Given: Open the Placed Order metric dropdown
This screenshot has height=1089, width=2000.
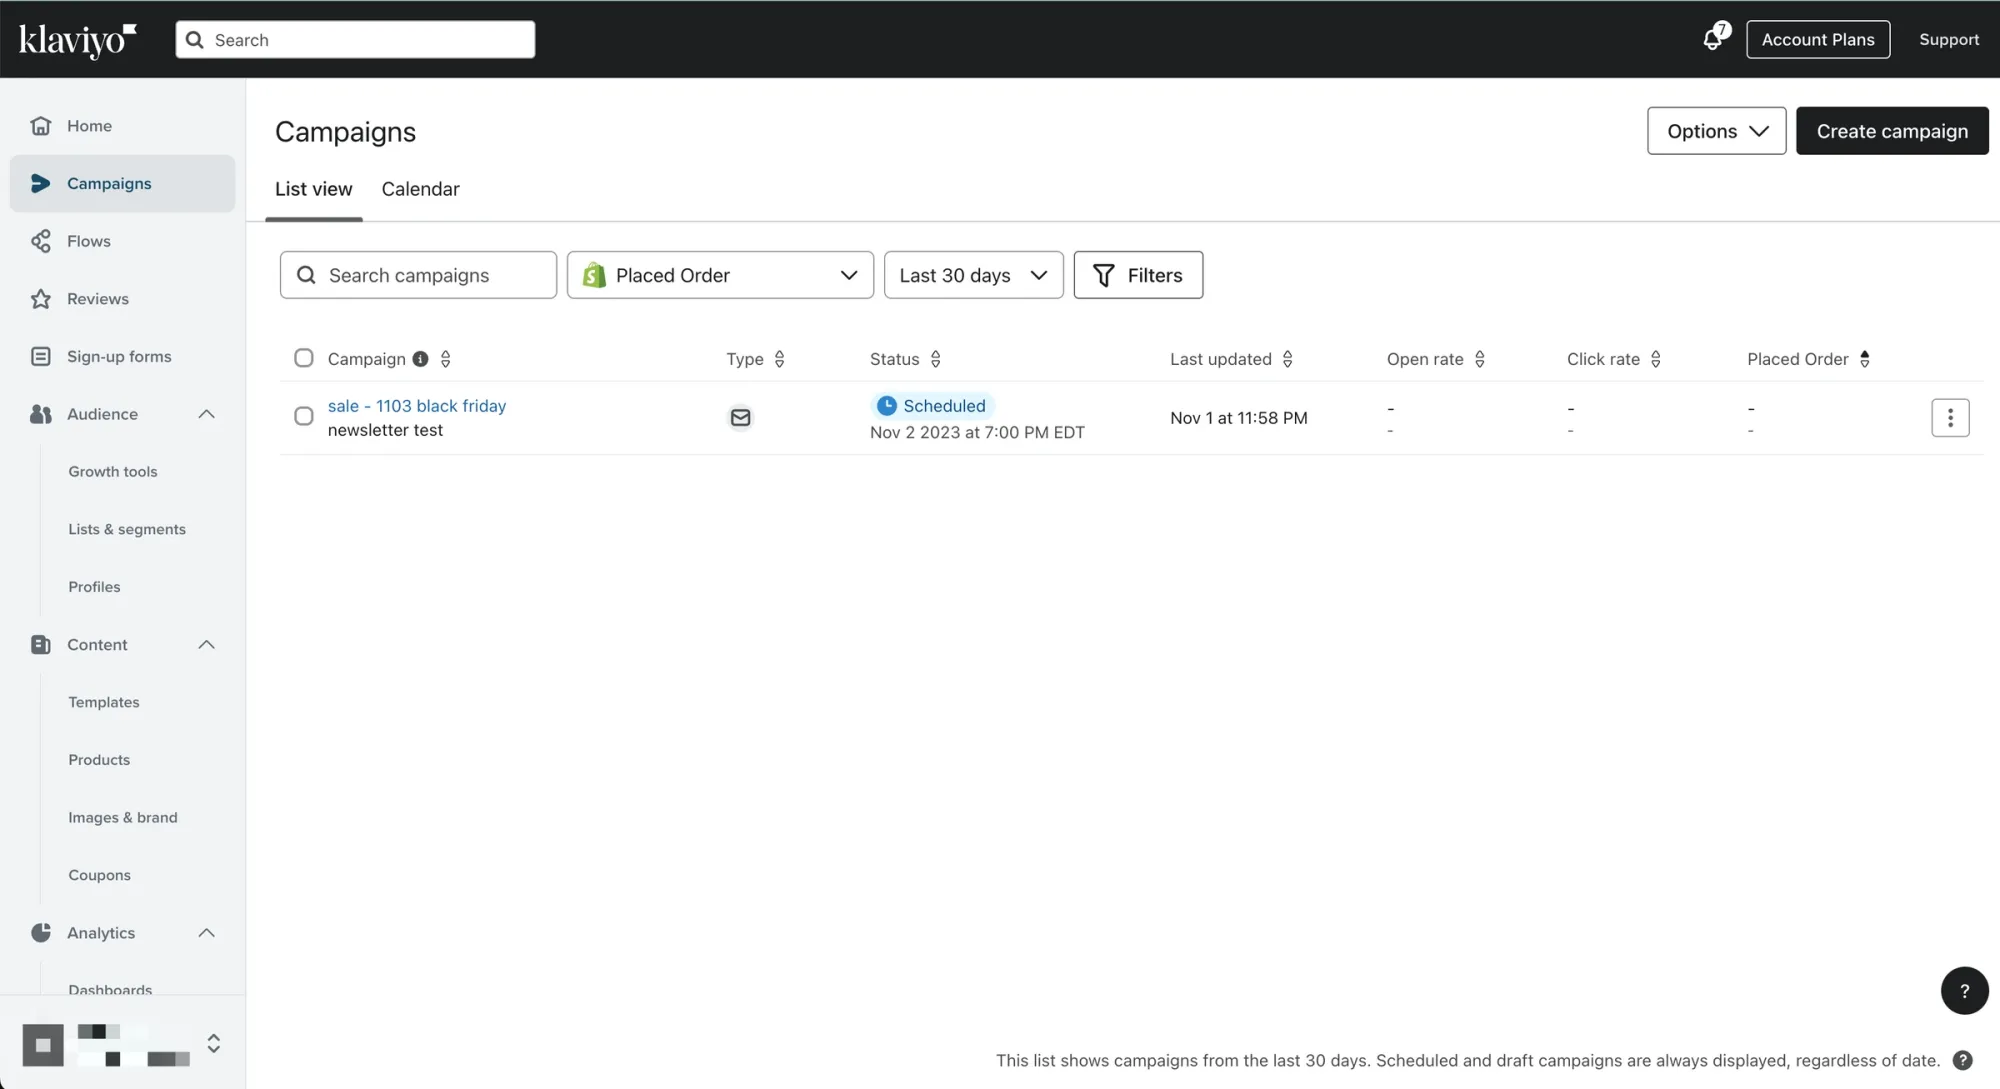Looking at the screenshot, I should point(720,275).
